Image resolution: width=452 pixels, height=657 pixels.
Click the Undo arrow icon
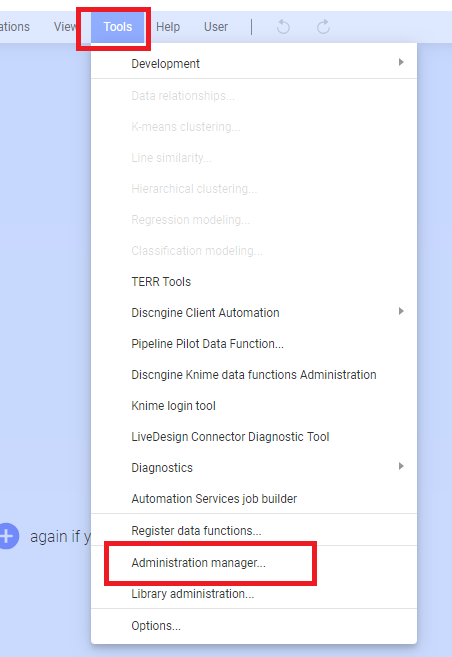click(283, 27)
